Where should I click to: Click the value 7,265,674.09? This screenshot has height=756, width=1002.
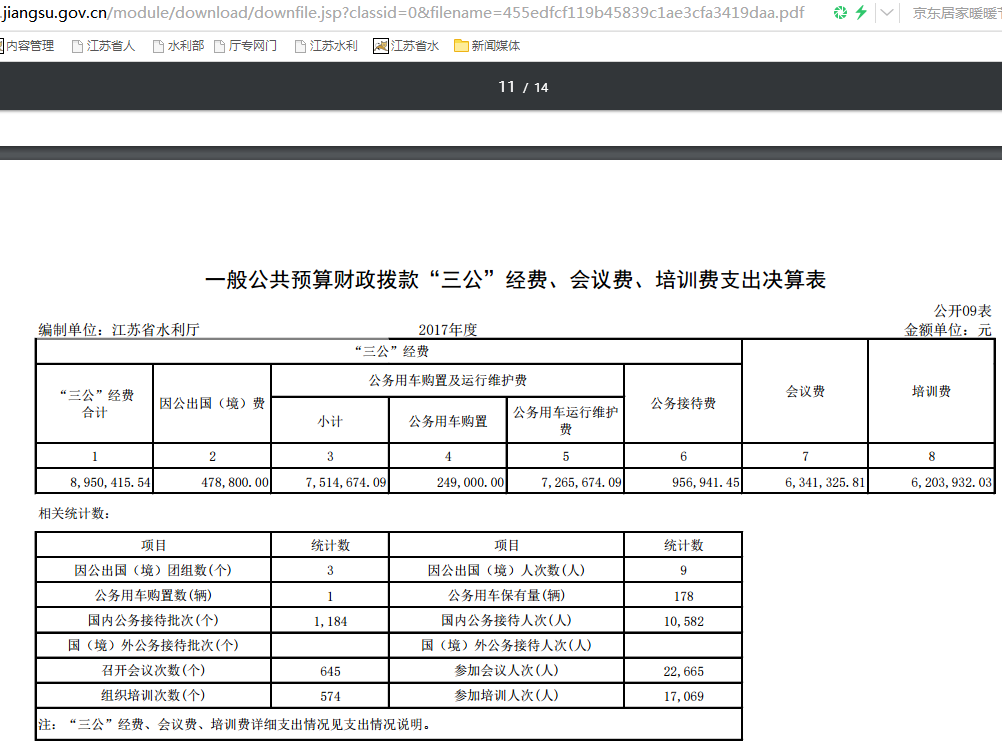(582, 482)
